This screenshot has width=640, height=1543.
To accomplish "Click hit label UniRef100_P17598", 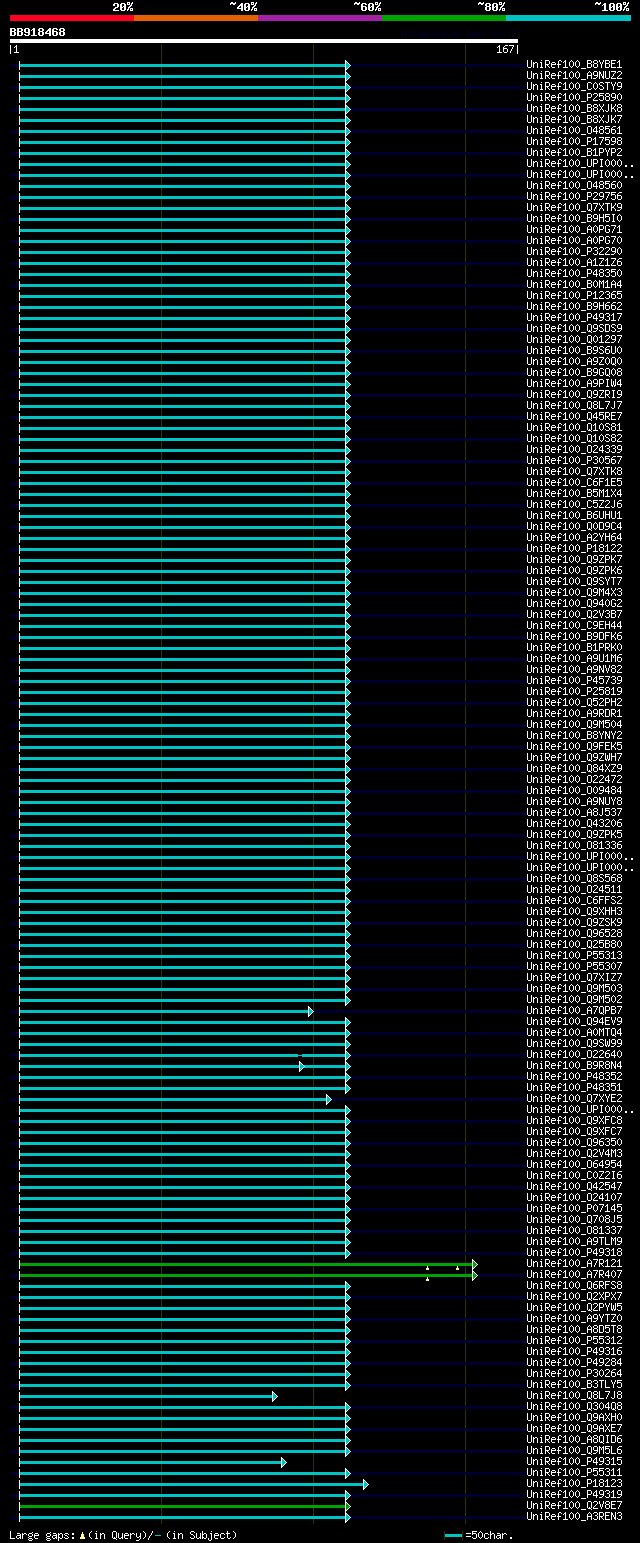I will (x=574, y=142).
